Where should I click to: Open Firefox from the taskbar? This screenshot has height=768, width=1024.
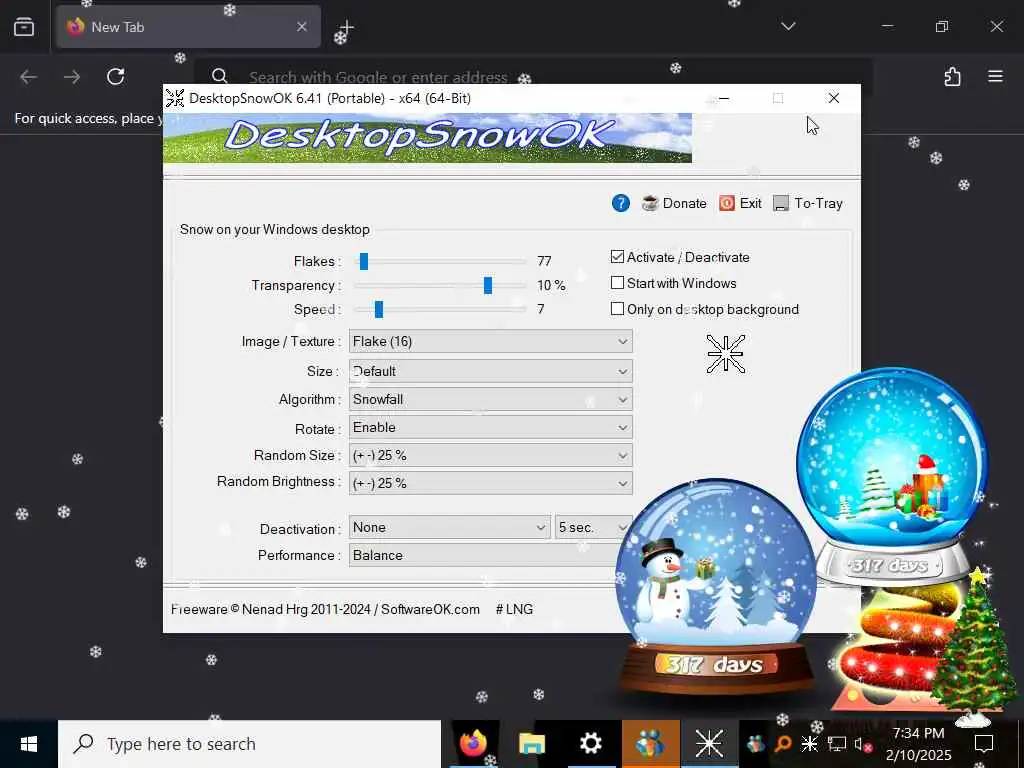click(473, 744)
